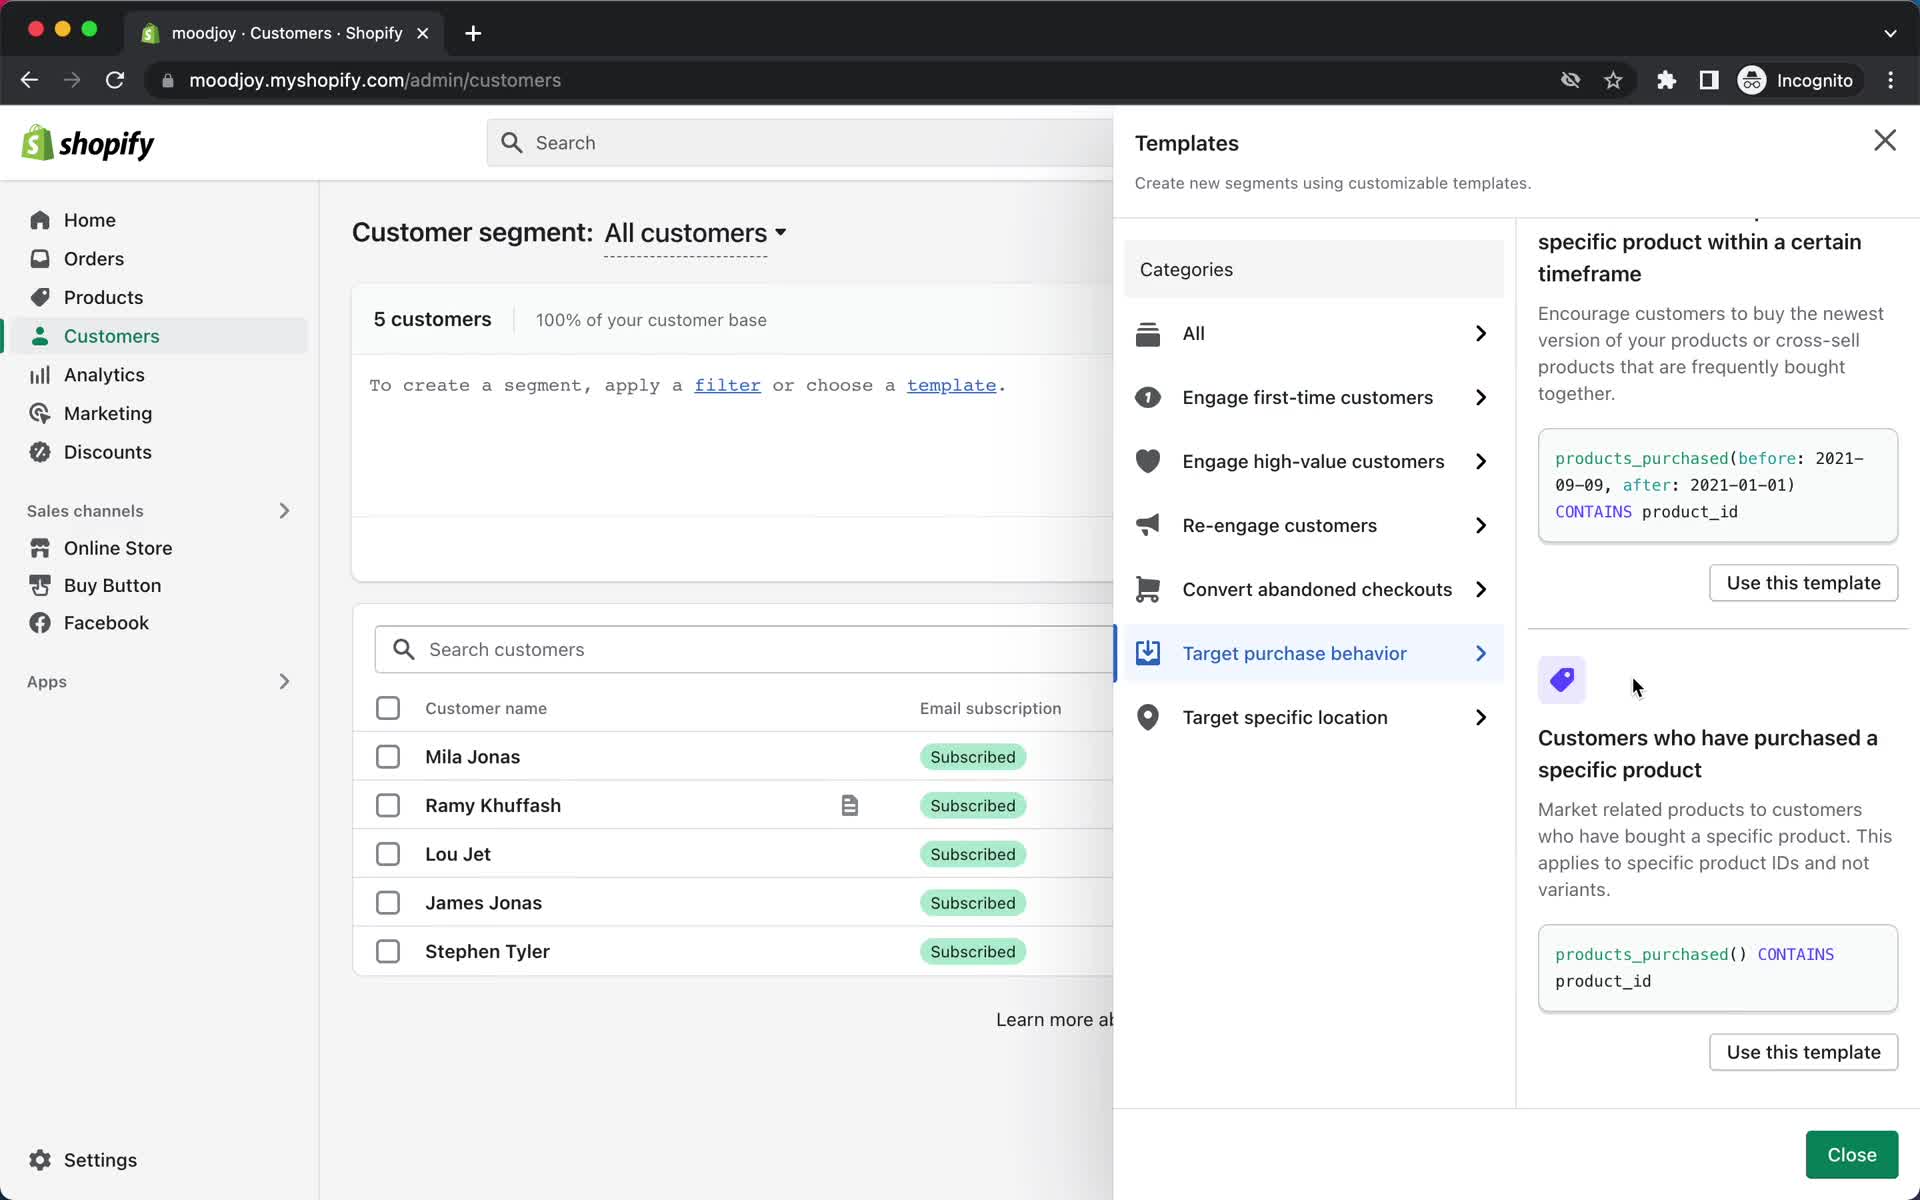Close the Templates panel with X
The image size is (1920, 1200).
[x=1884, y=141]
